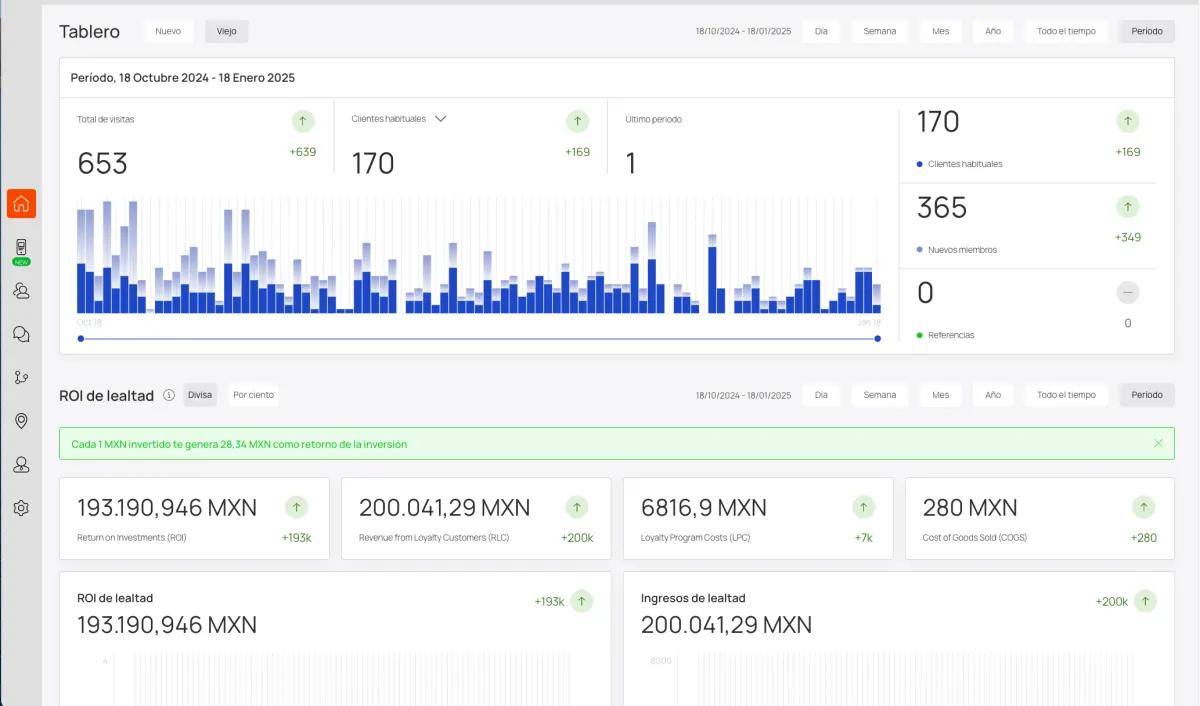Open the settings gear in sidebar

point(21,508)
